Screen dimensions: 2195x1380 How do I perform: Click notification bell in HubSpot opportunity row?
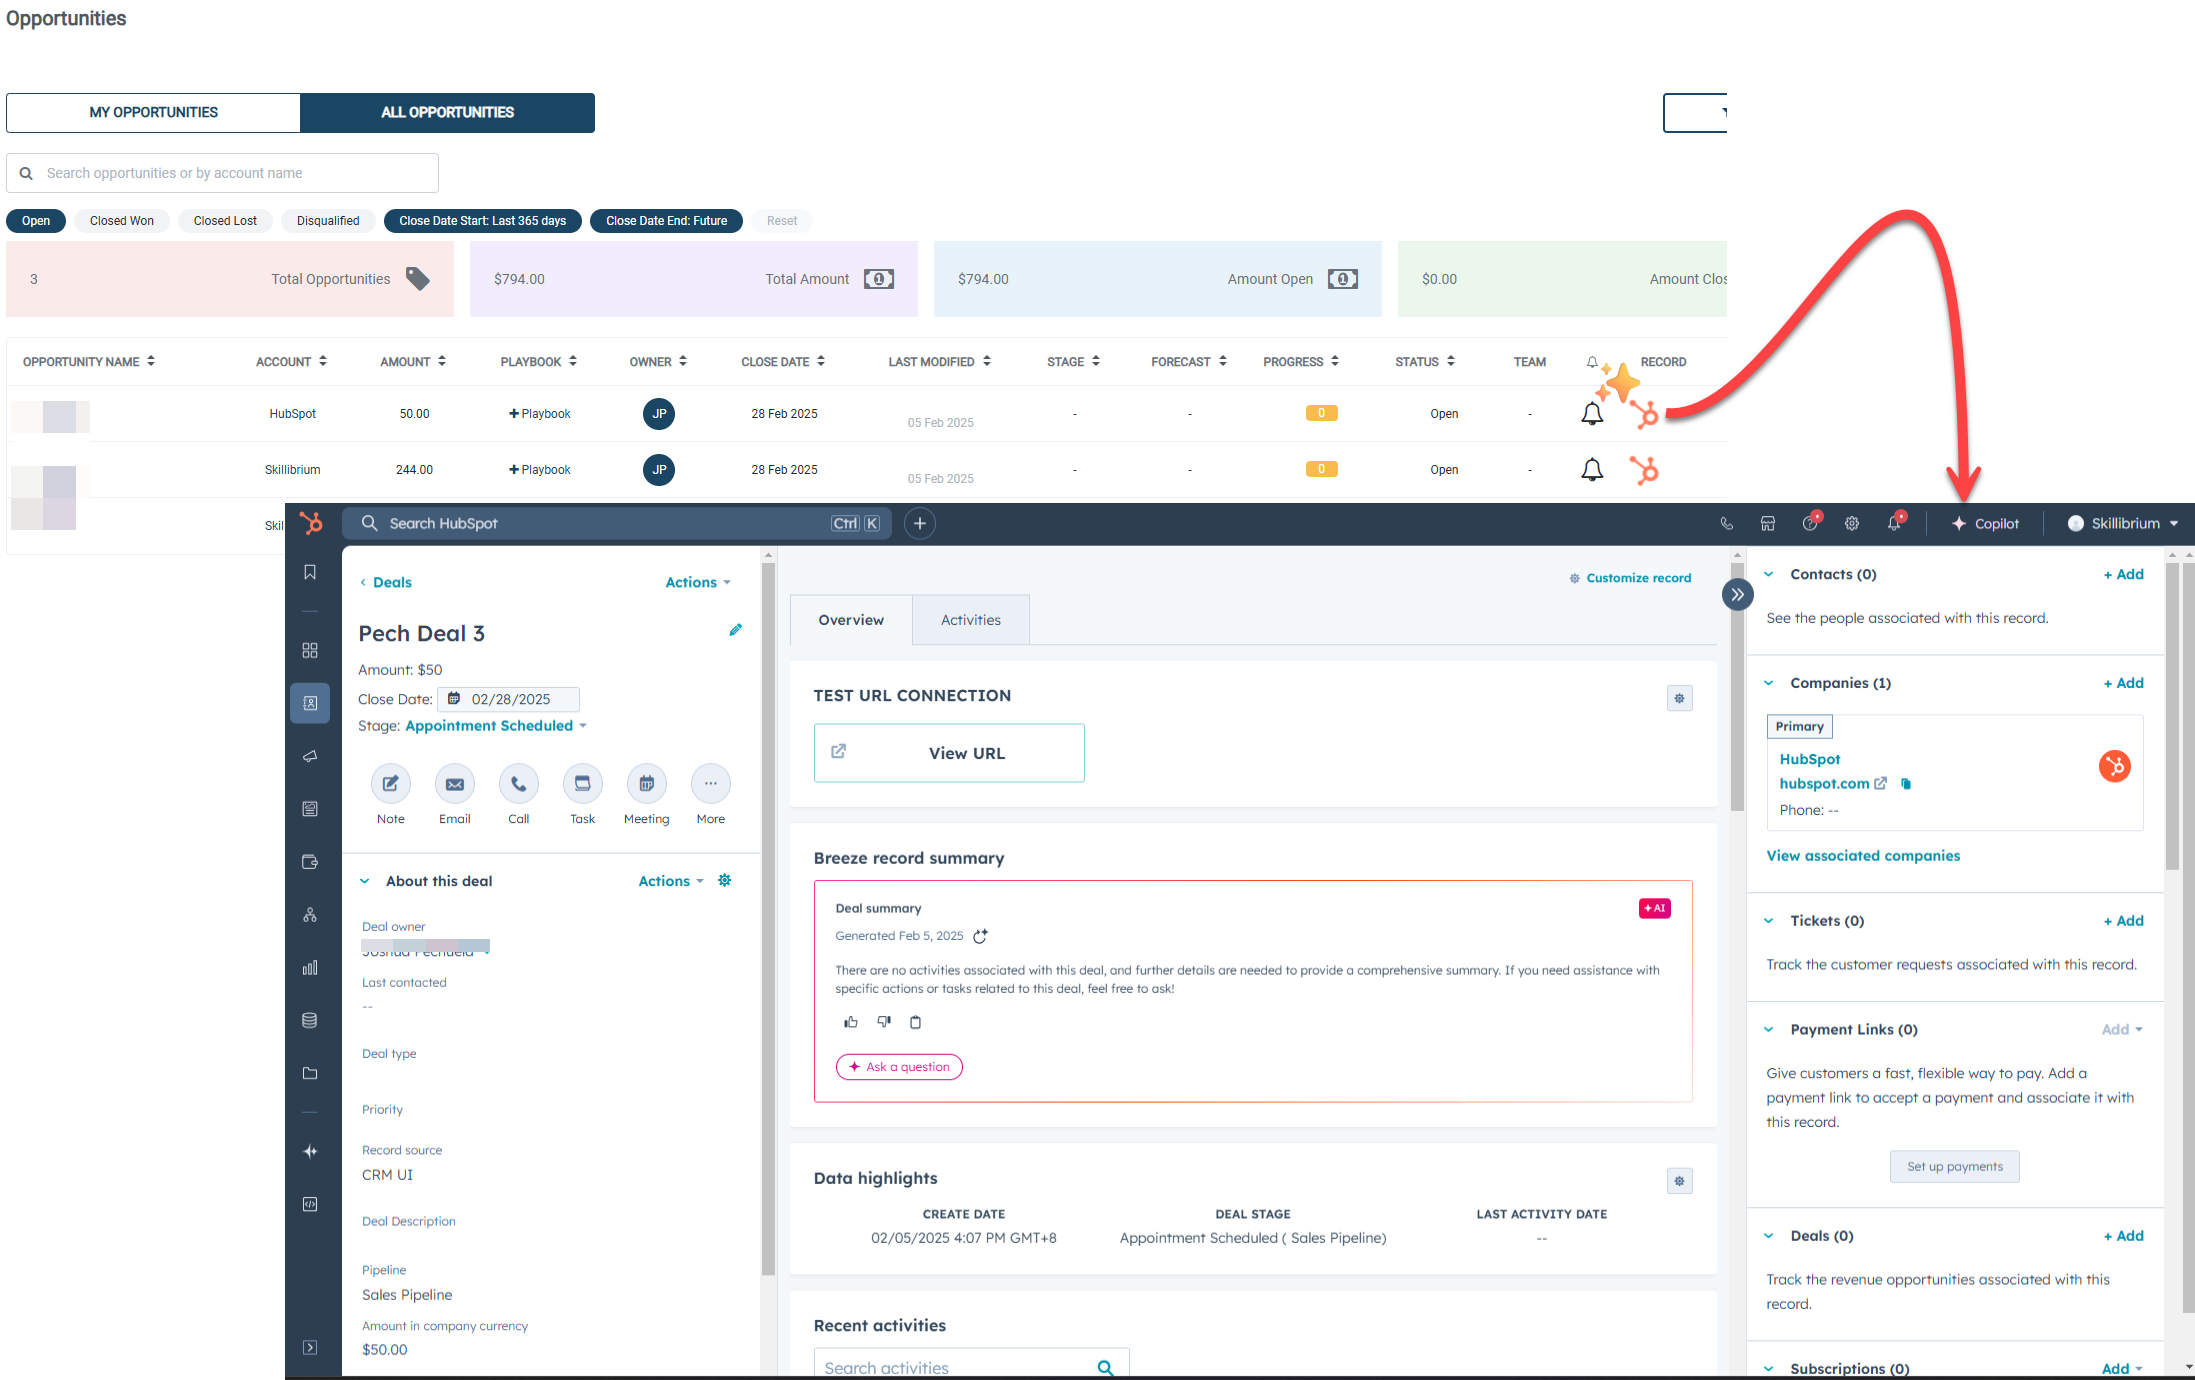1592,414
